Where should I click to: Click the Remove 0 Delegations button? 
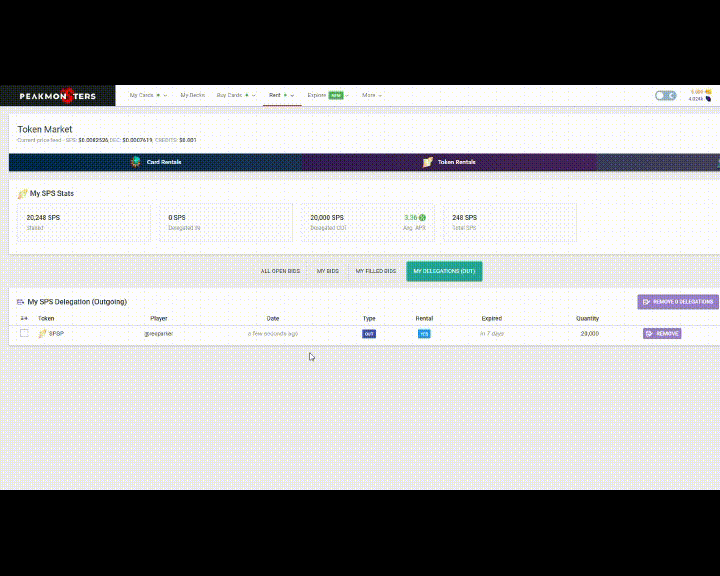click(x=678, y=302)
